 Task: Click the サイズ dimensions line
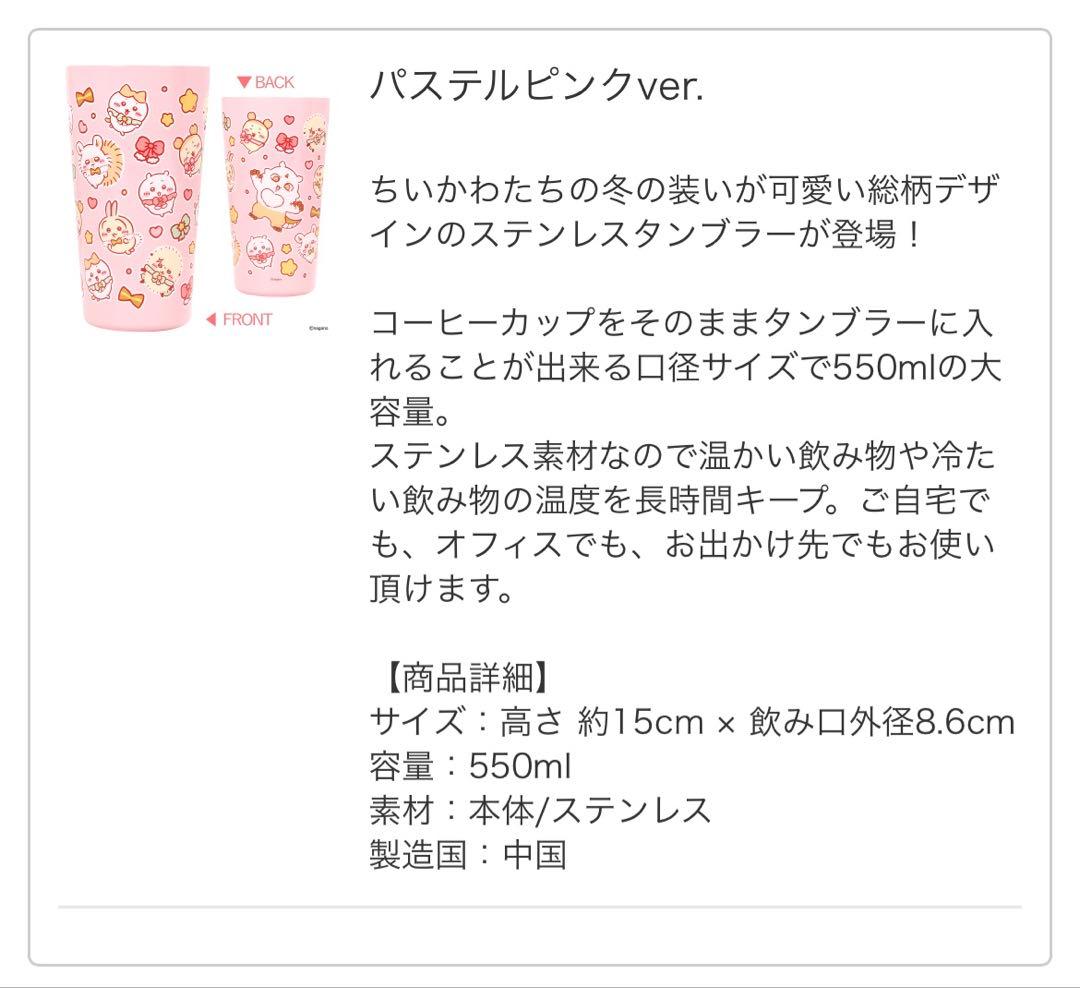[692, 721]
